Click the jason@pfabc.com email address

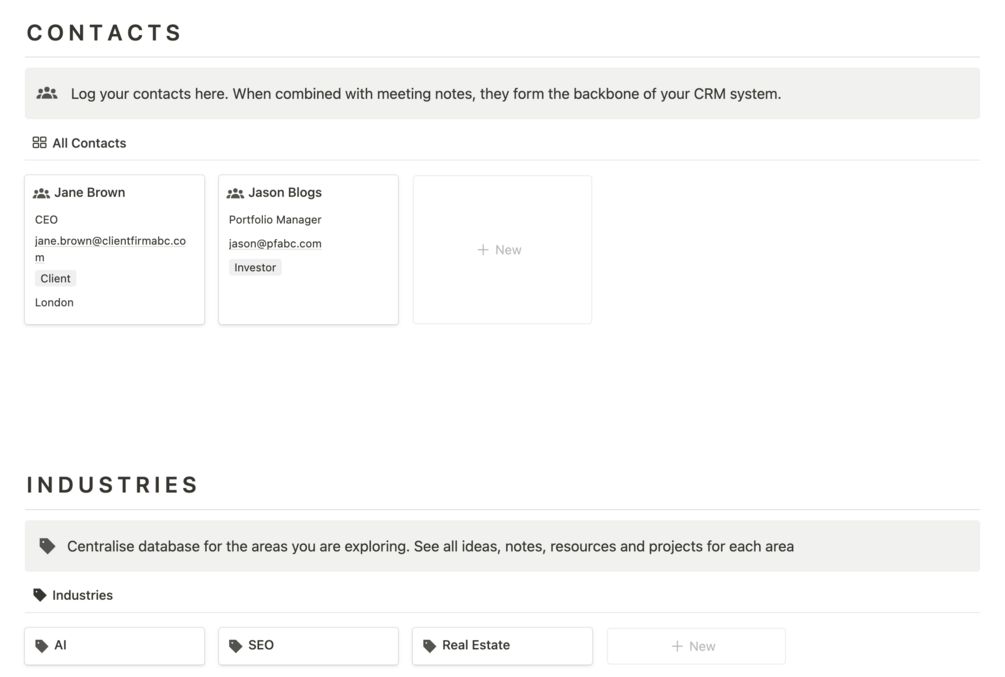coord(275,244)
